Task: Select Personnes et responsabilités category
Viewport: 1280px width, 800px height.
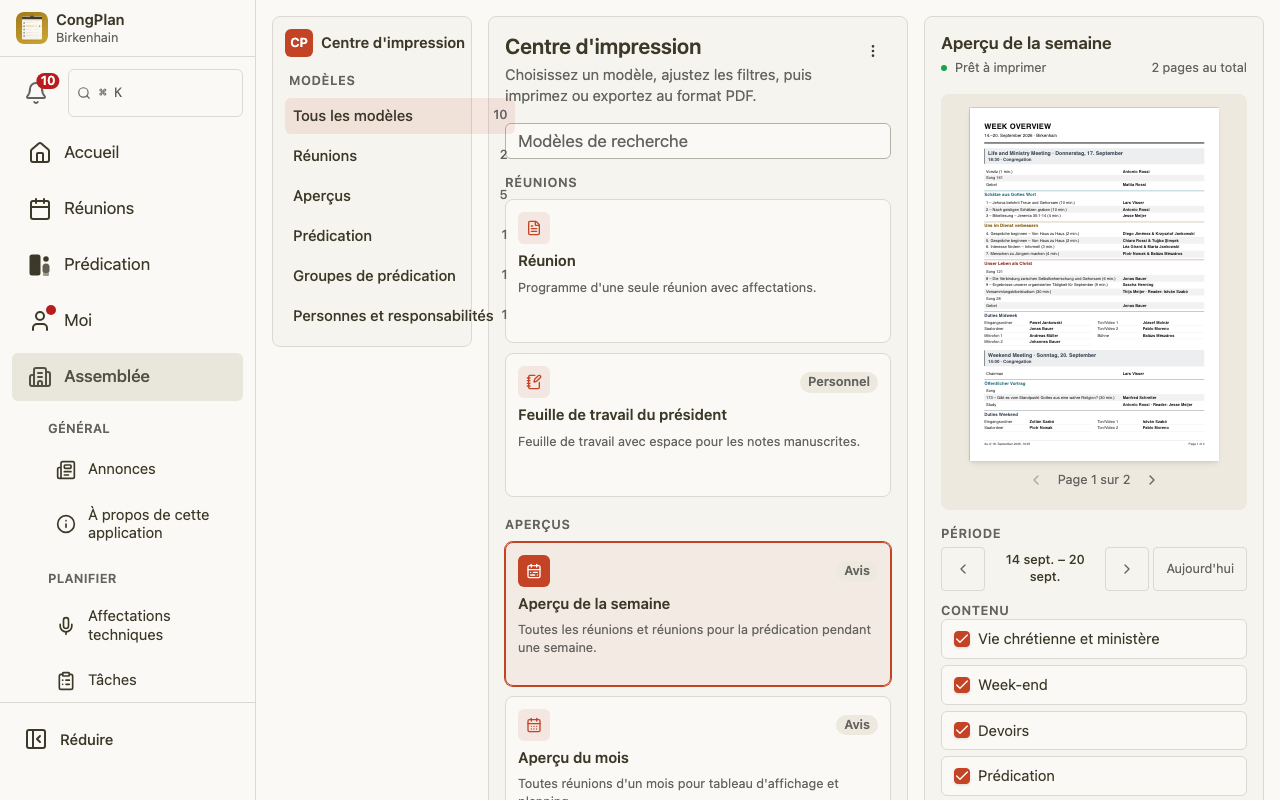Action: (400, 316)
